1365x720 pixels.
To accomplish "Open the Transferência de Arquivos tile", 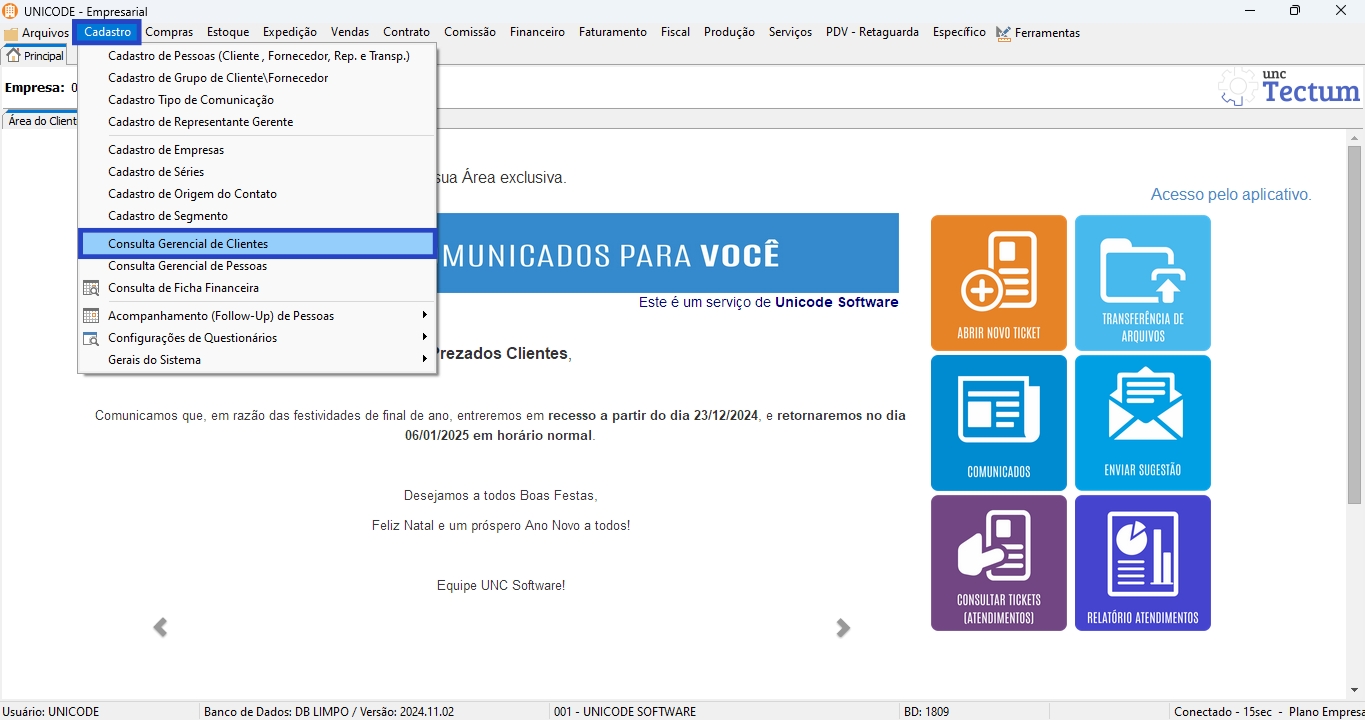I will tap(1142, 283).
